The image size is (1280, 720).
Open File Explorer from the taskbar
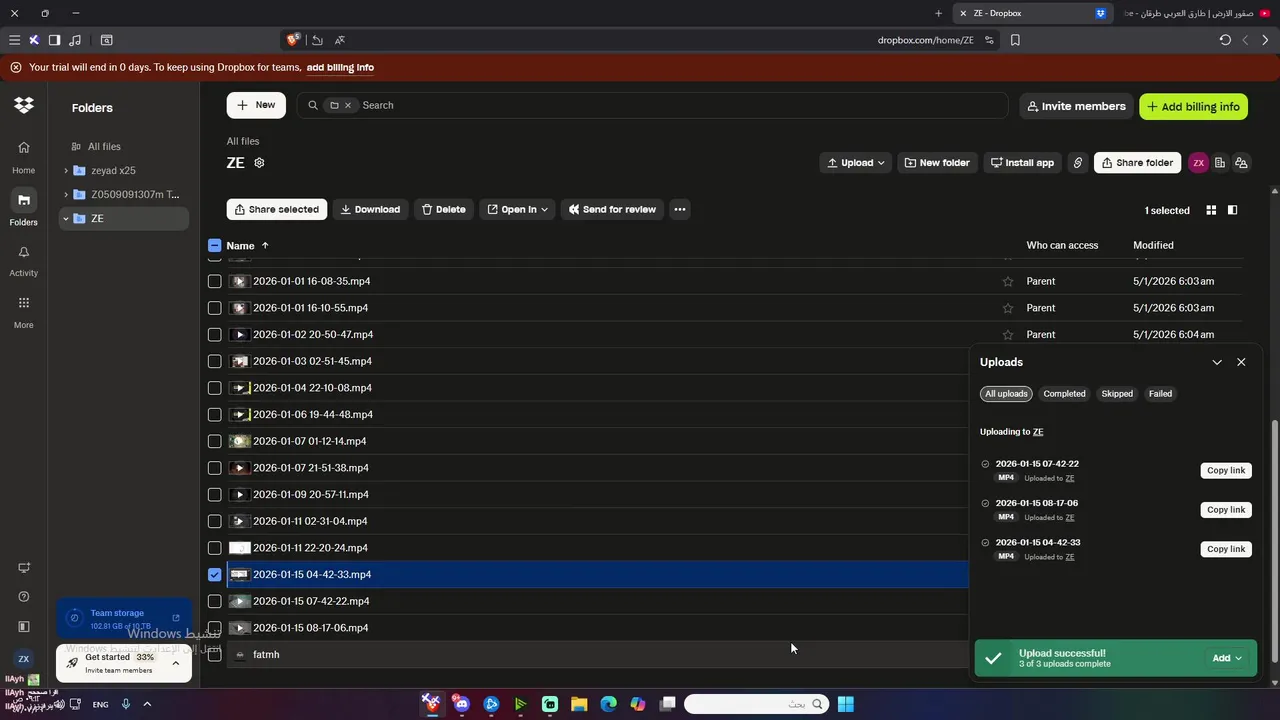point(579,704)
